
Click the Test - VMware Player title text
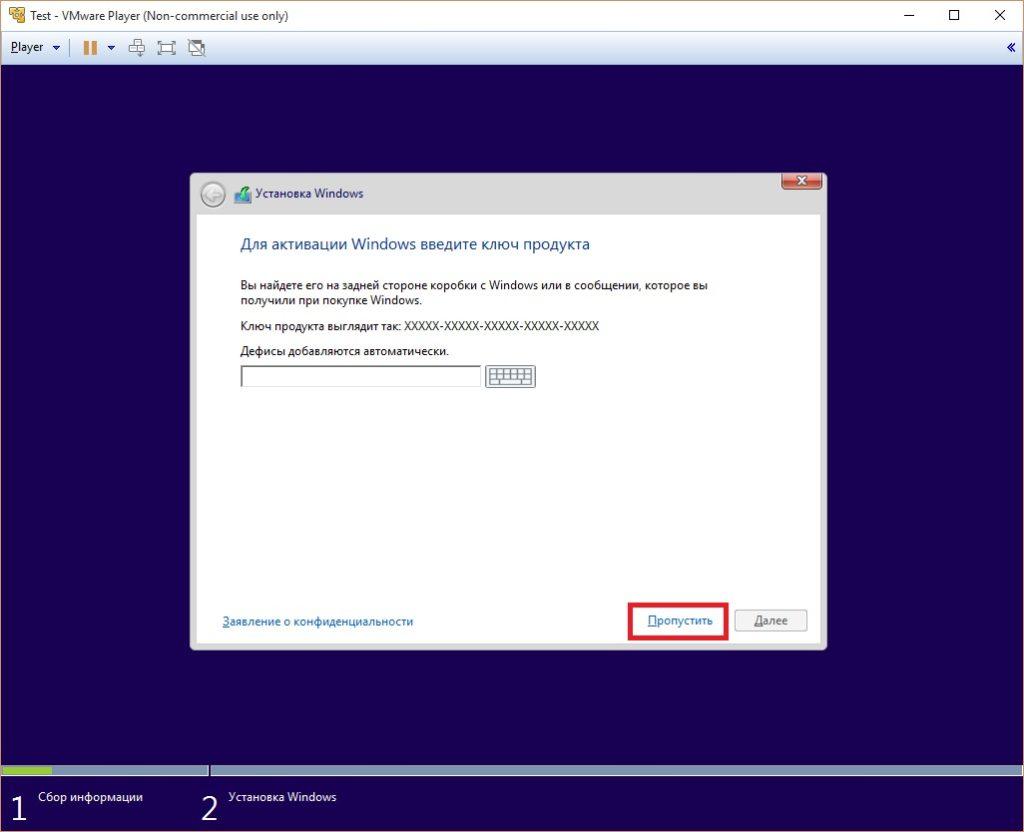(159, 16)
